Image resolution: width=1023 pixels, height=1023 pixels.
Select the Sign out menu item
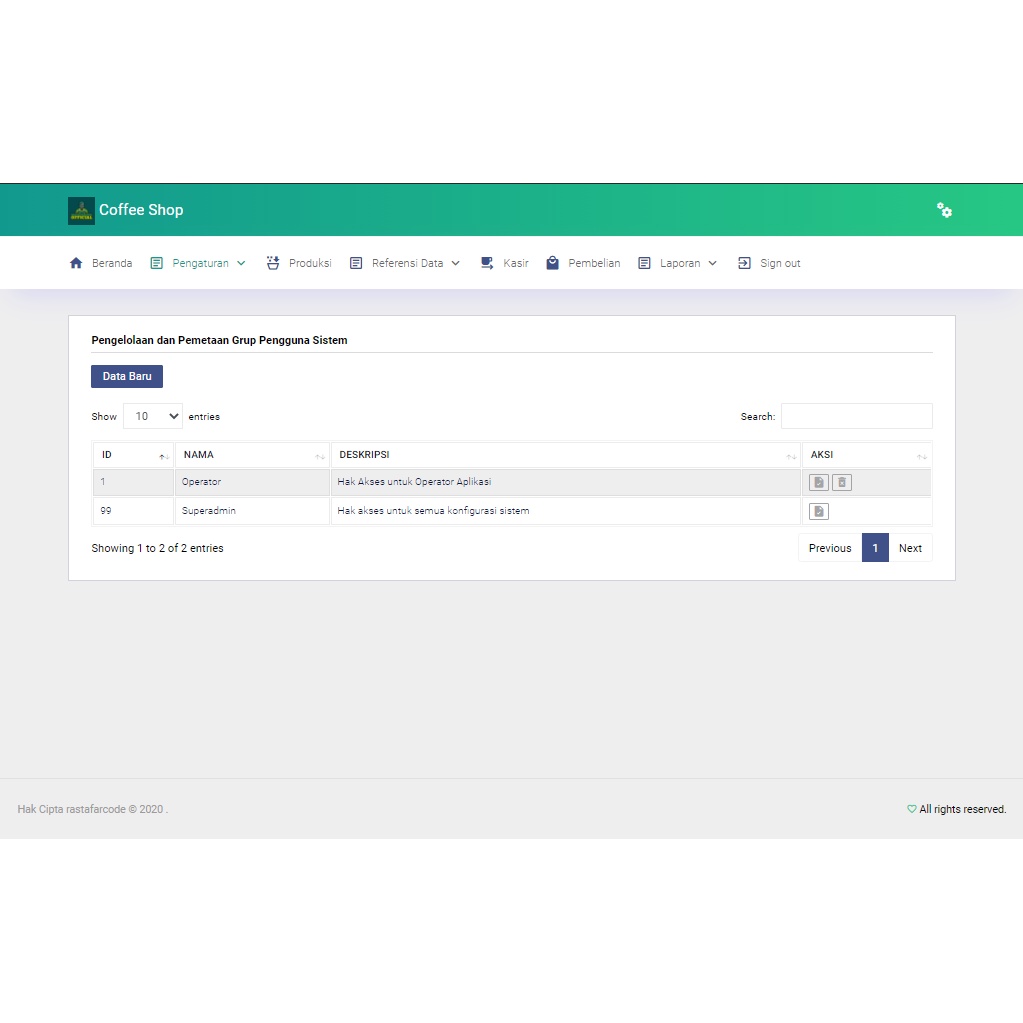click(x=780, y=263)
